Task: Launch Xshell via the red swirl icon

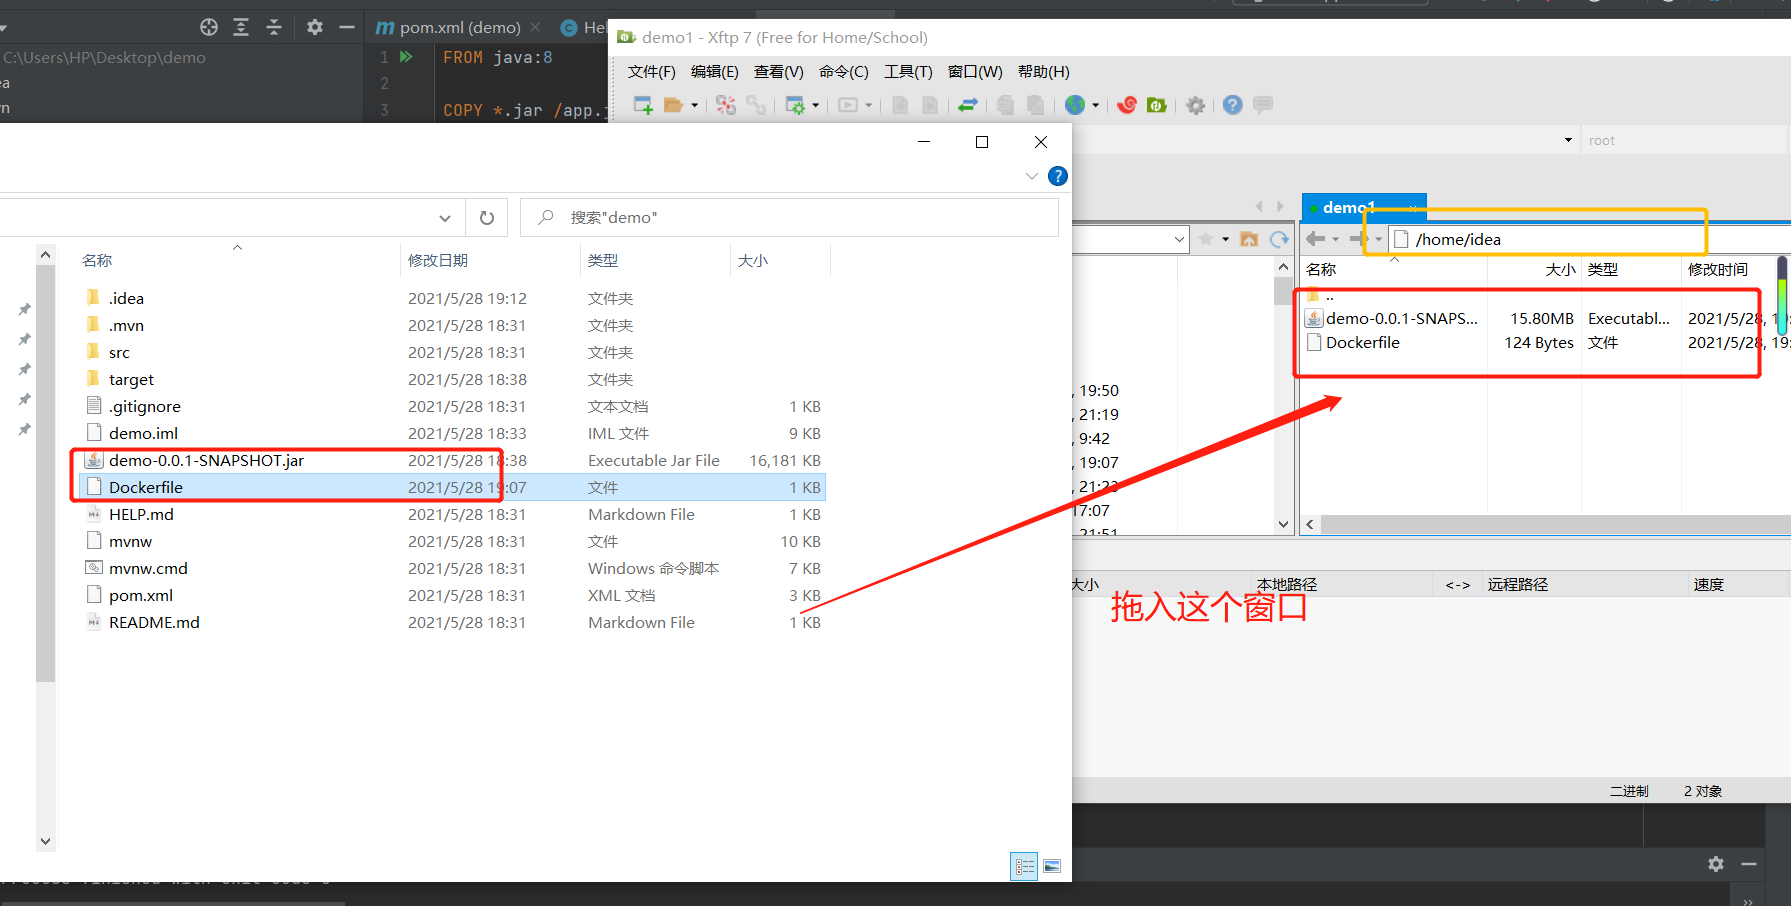Action: [1127, 105]
